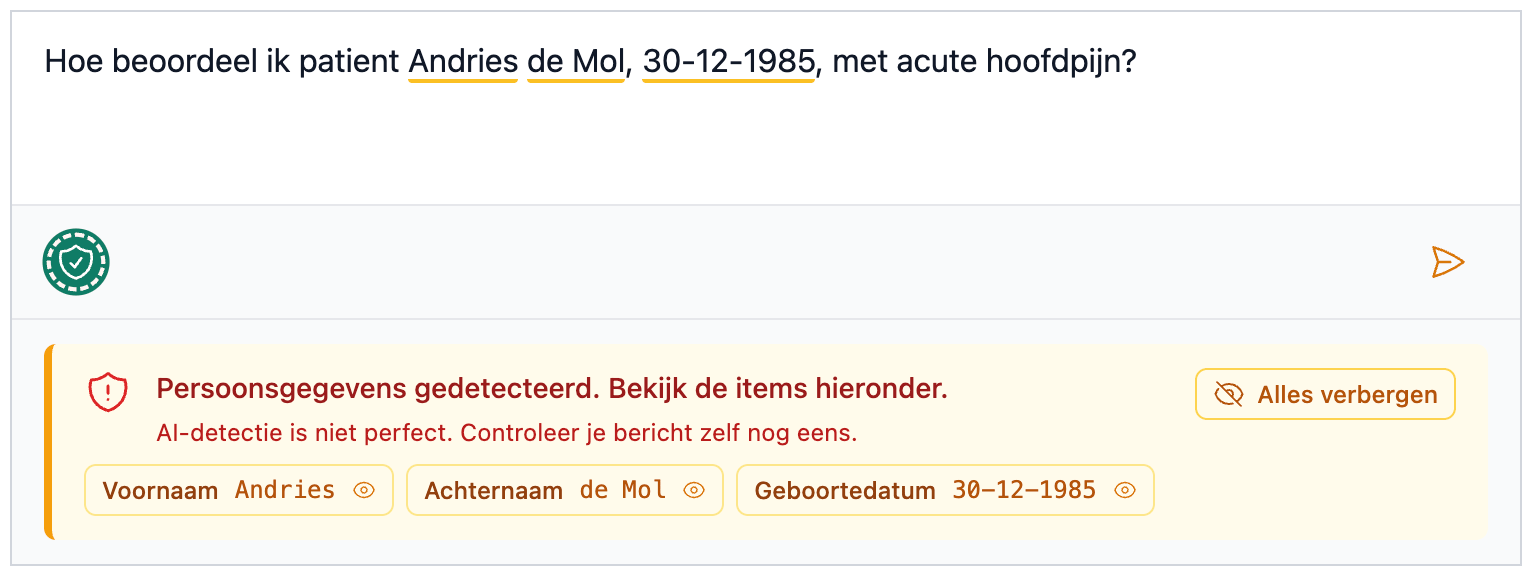
Task: Click the highlighted "Andries" in the question
Action: click(x=462, y=61)
